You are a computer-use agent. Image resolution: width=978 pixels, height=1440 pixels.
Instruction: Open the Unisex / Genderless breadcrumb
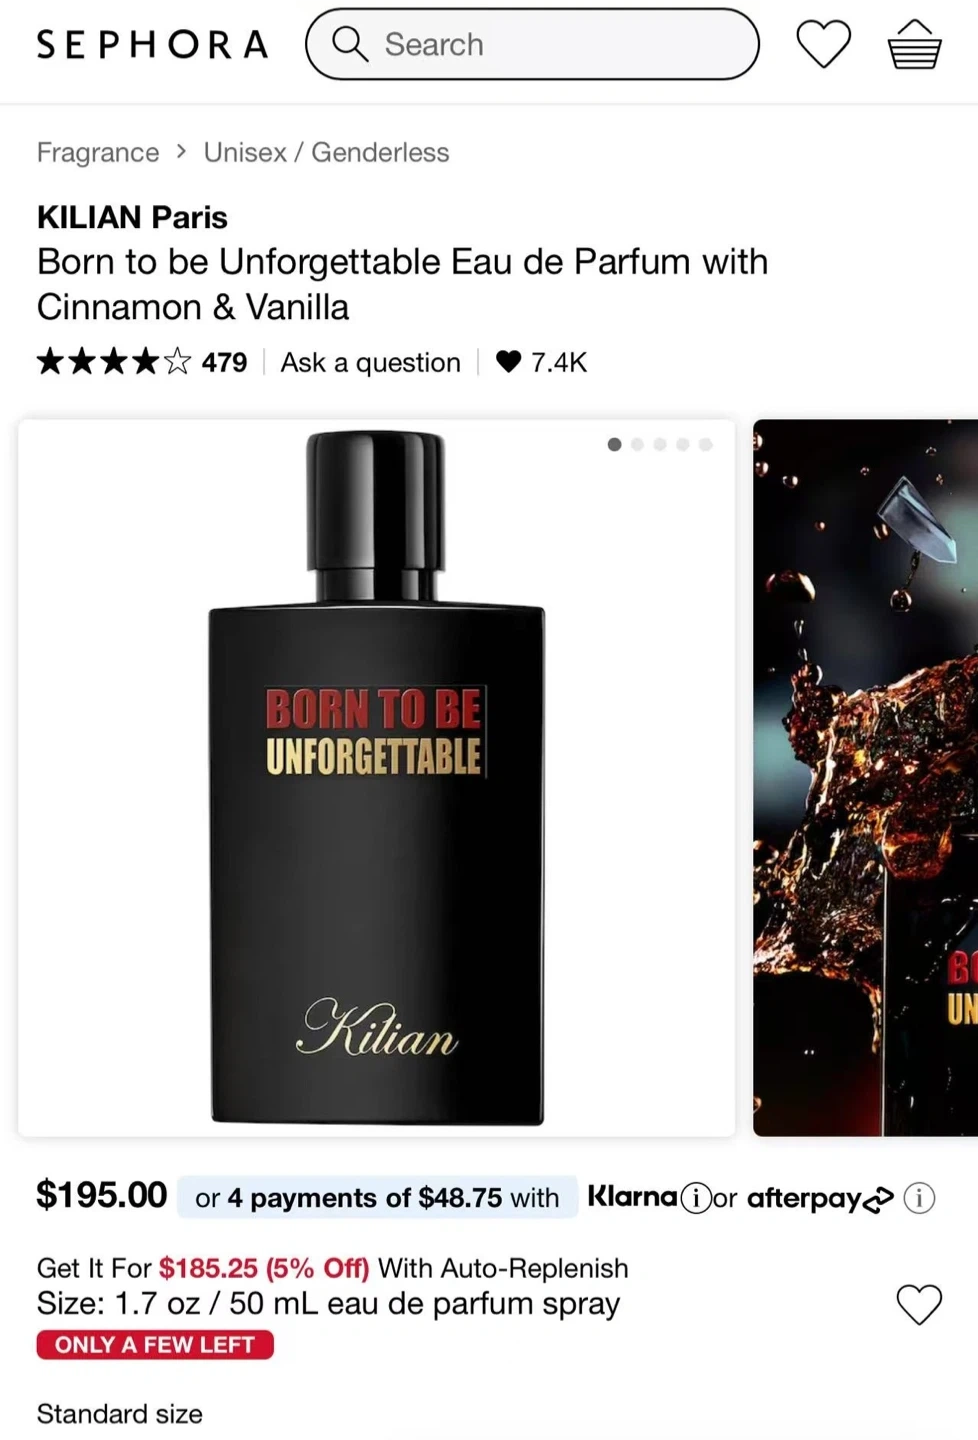326,152
